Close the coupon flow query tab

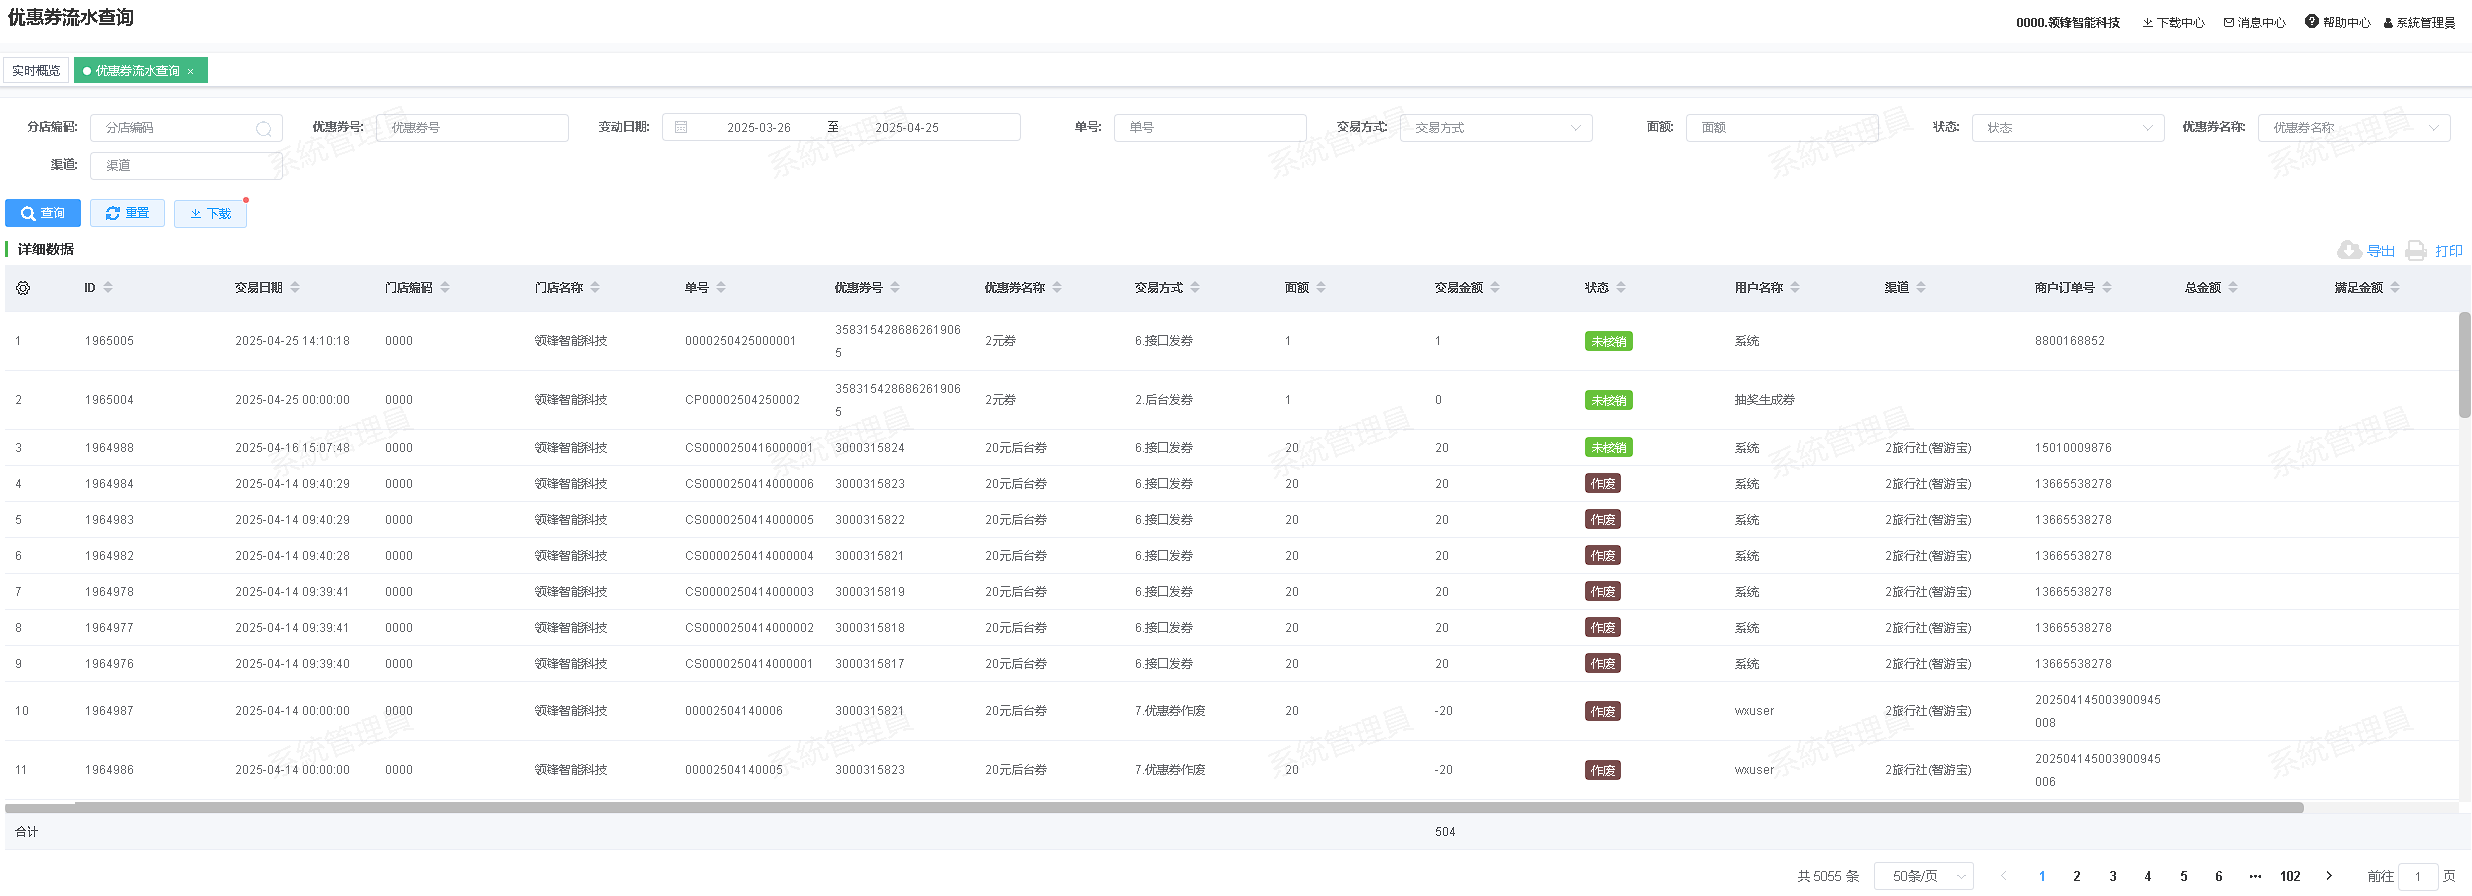point(191,71)
